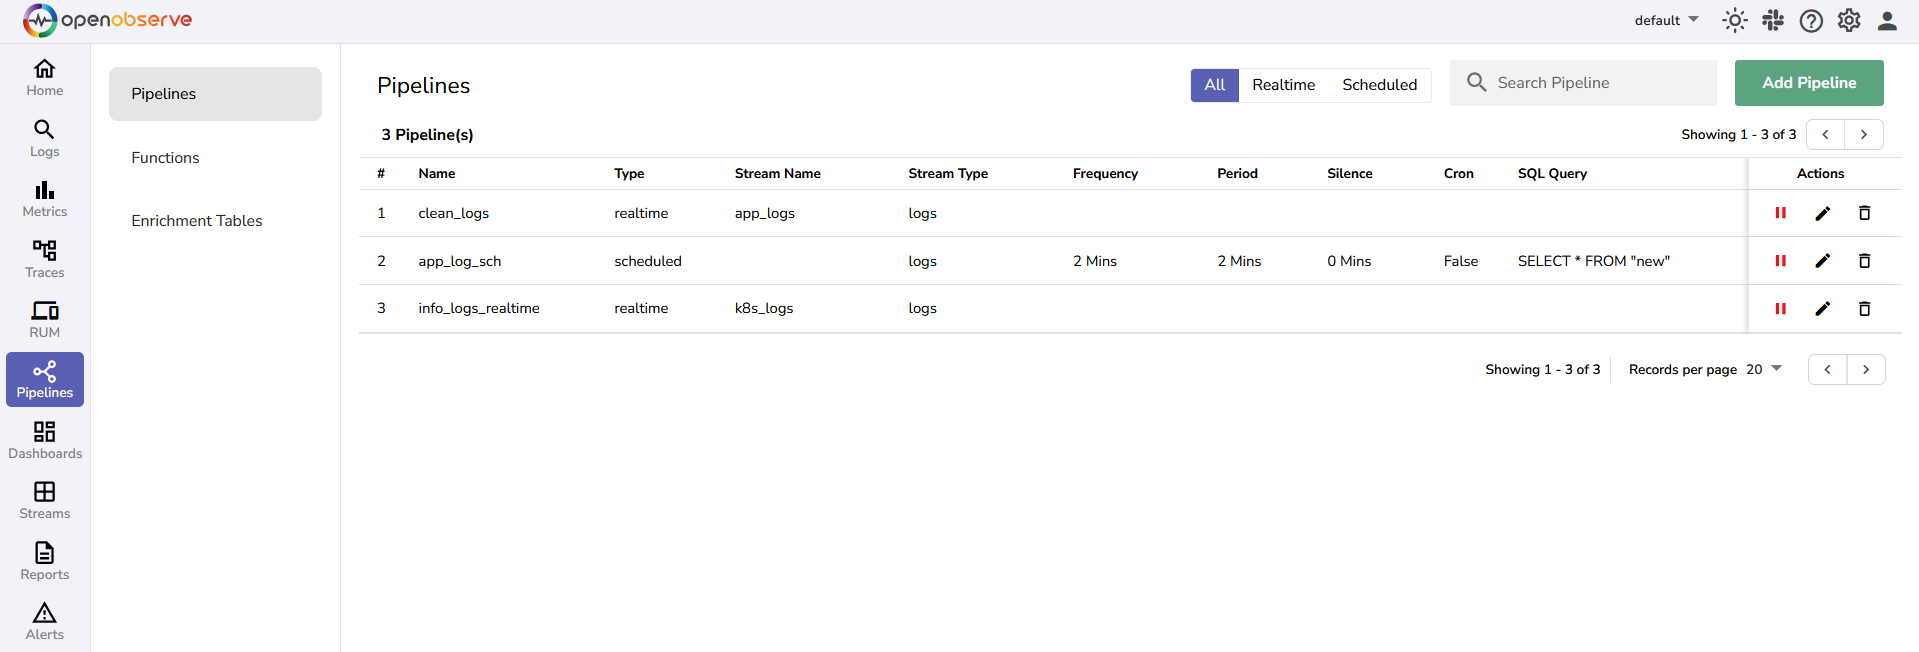Pause the clean_logs pipeline
The image size is (1919, 652).
click(1780, 213)
